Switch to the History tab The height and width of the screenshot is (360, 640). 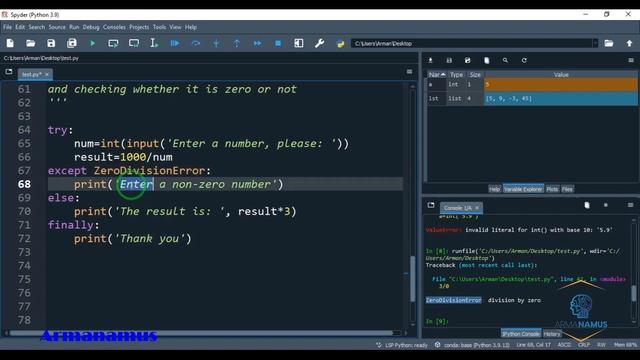(552, 334)
